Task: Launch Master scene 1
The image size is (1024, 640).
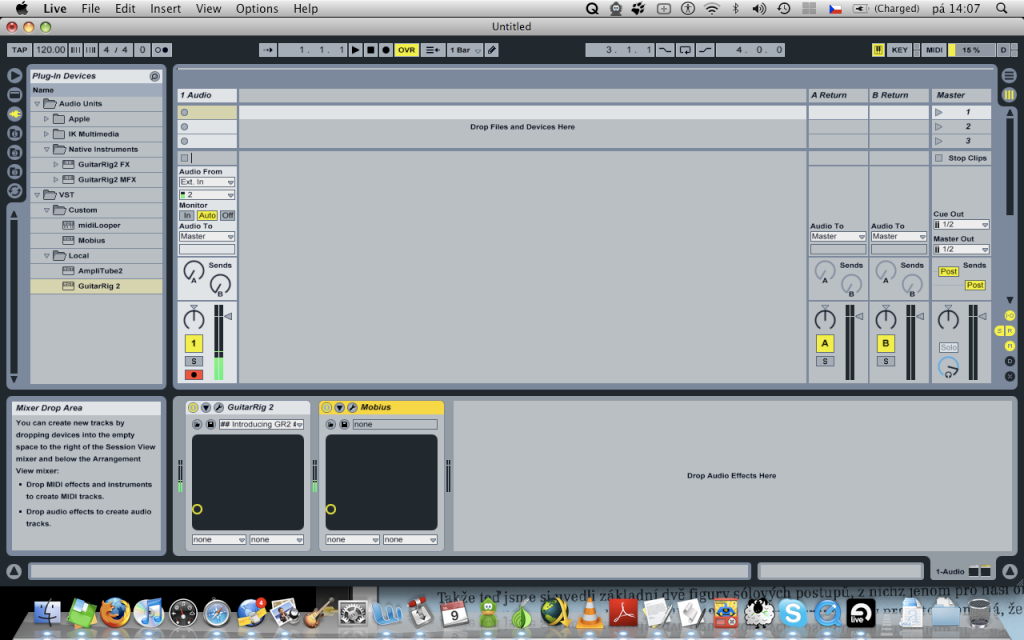Action: [x=938, y=112]
